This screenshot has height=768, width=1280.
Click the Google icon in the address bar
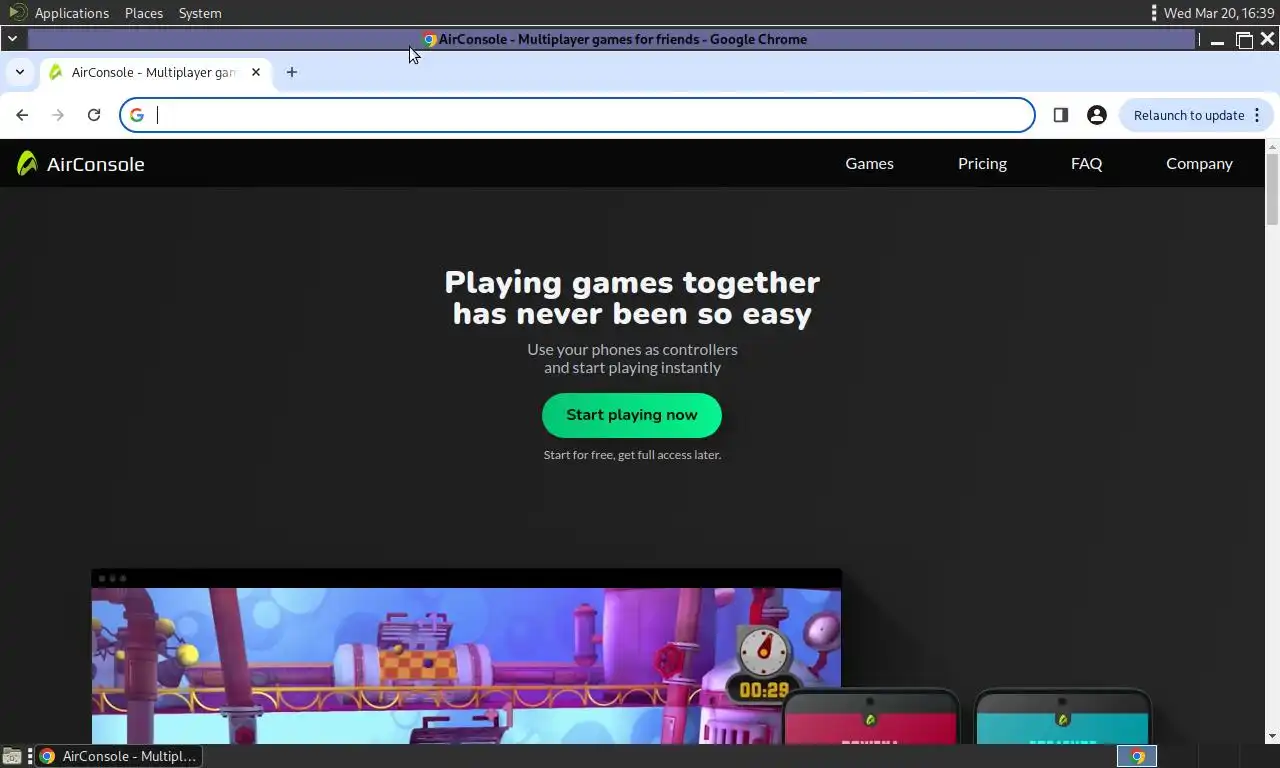pos(137,115)
